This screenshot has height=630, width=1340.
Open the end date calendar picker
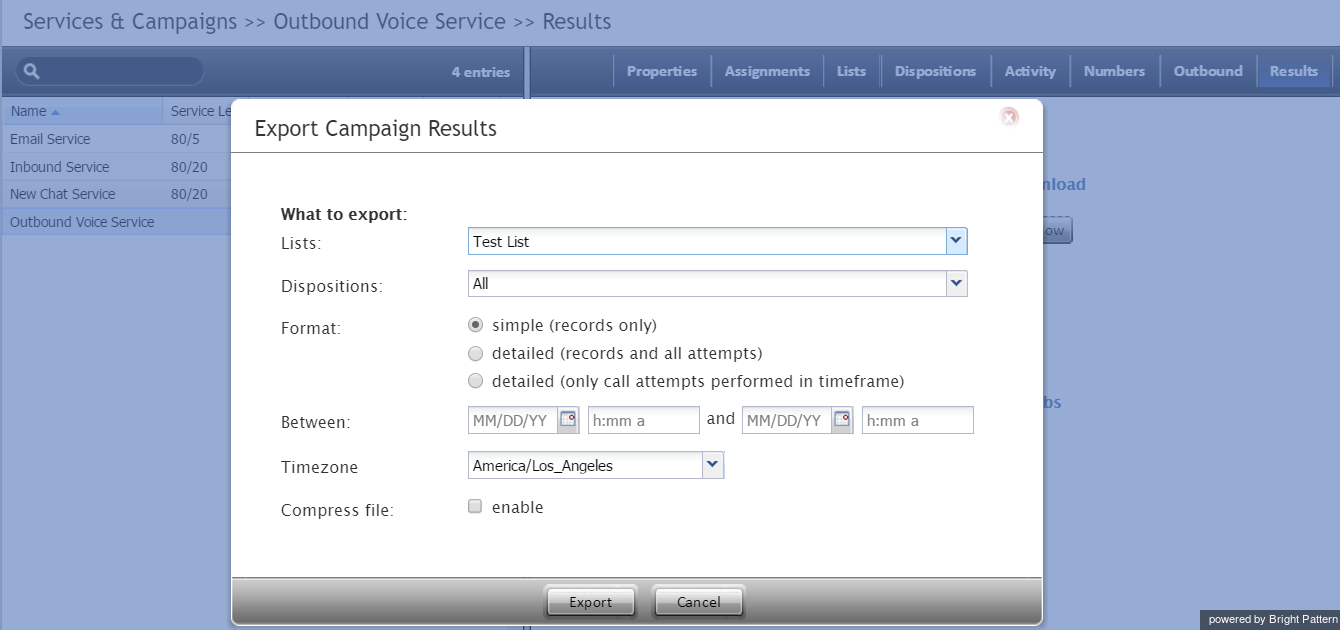tap(842, 420)
